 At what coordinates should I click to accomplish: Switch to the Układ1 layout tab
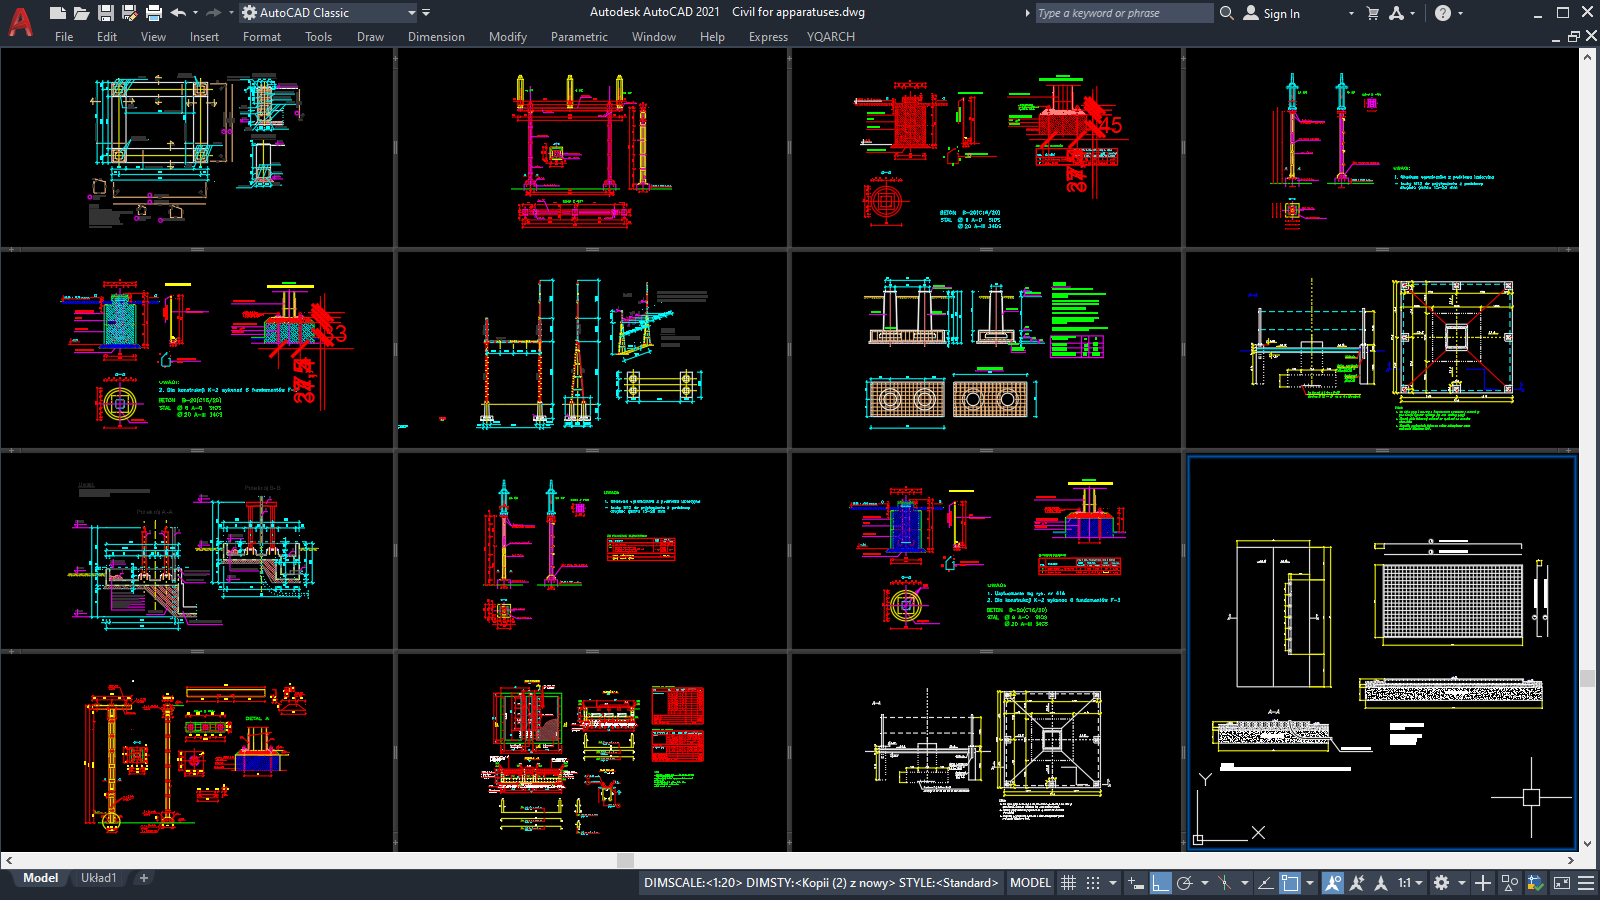pos(98,878)
